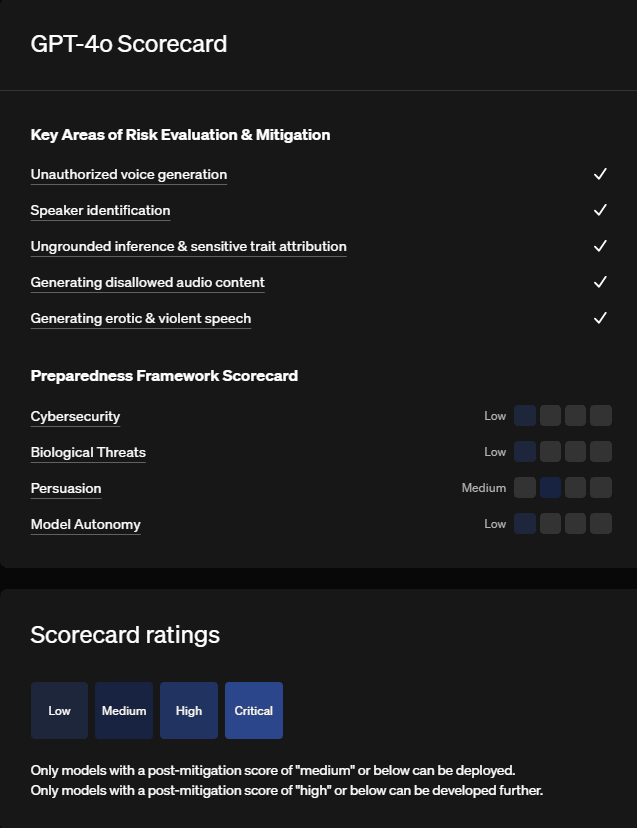Click the Unauthorized voice generation checkmark icon

click(x=600, y=174)
